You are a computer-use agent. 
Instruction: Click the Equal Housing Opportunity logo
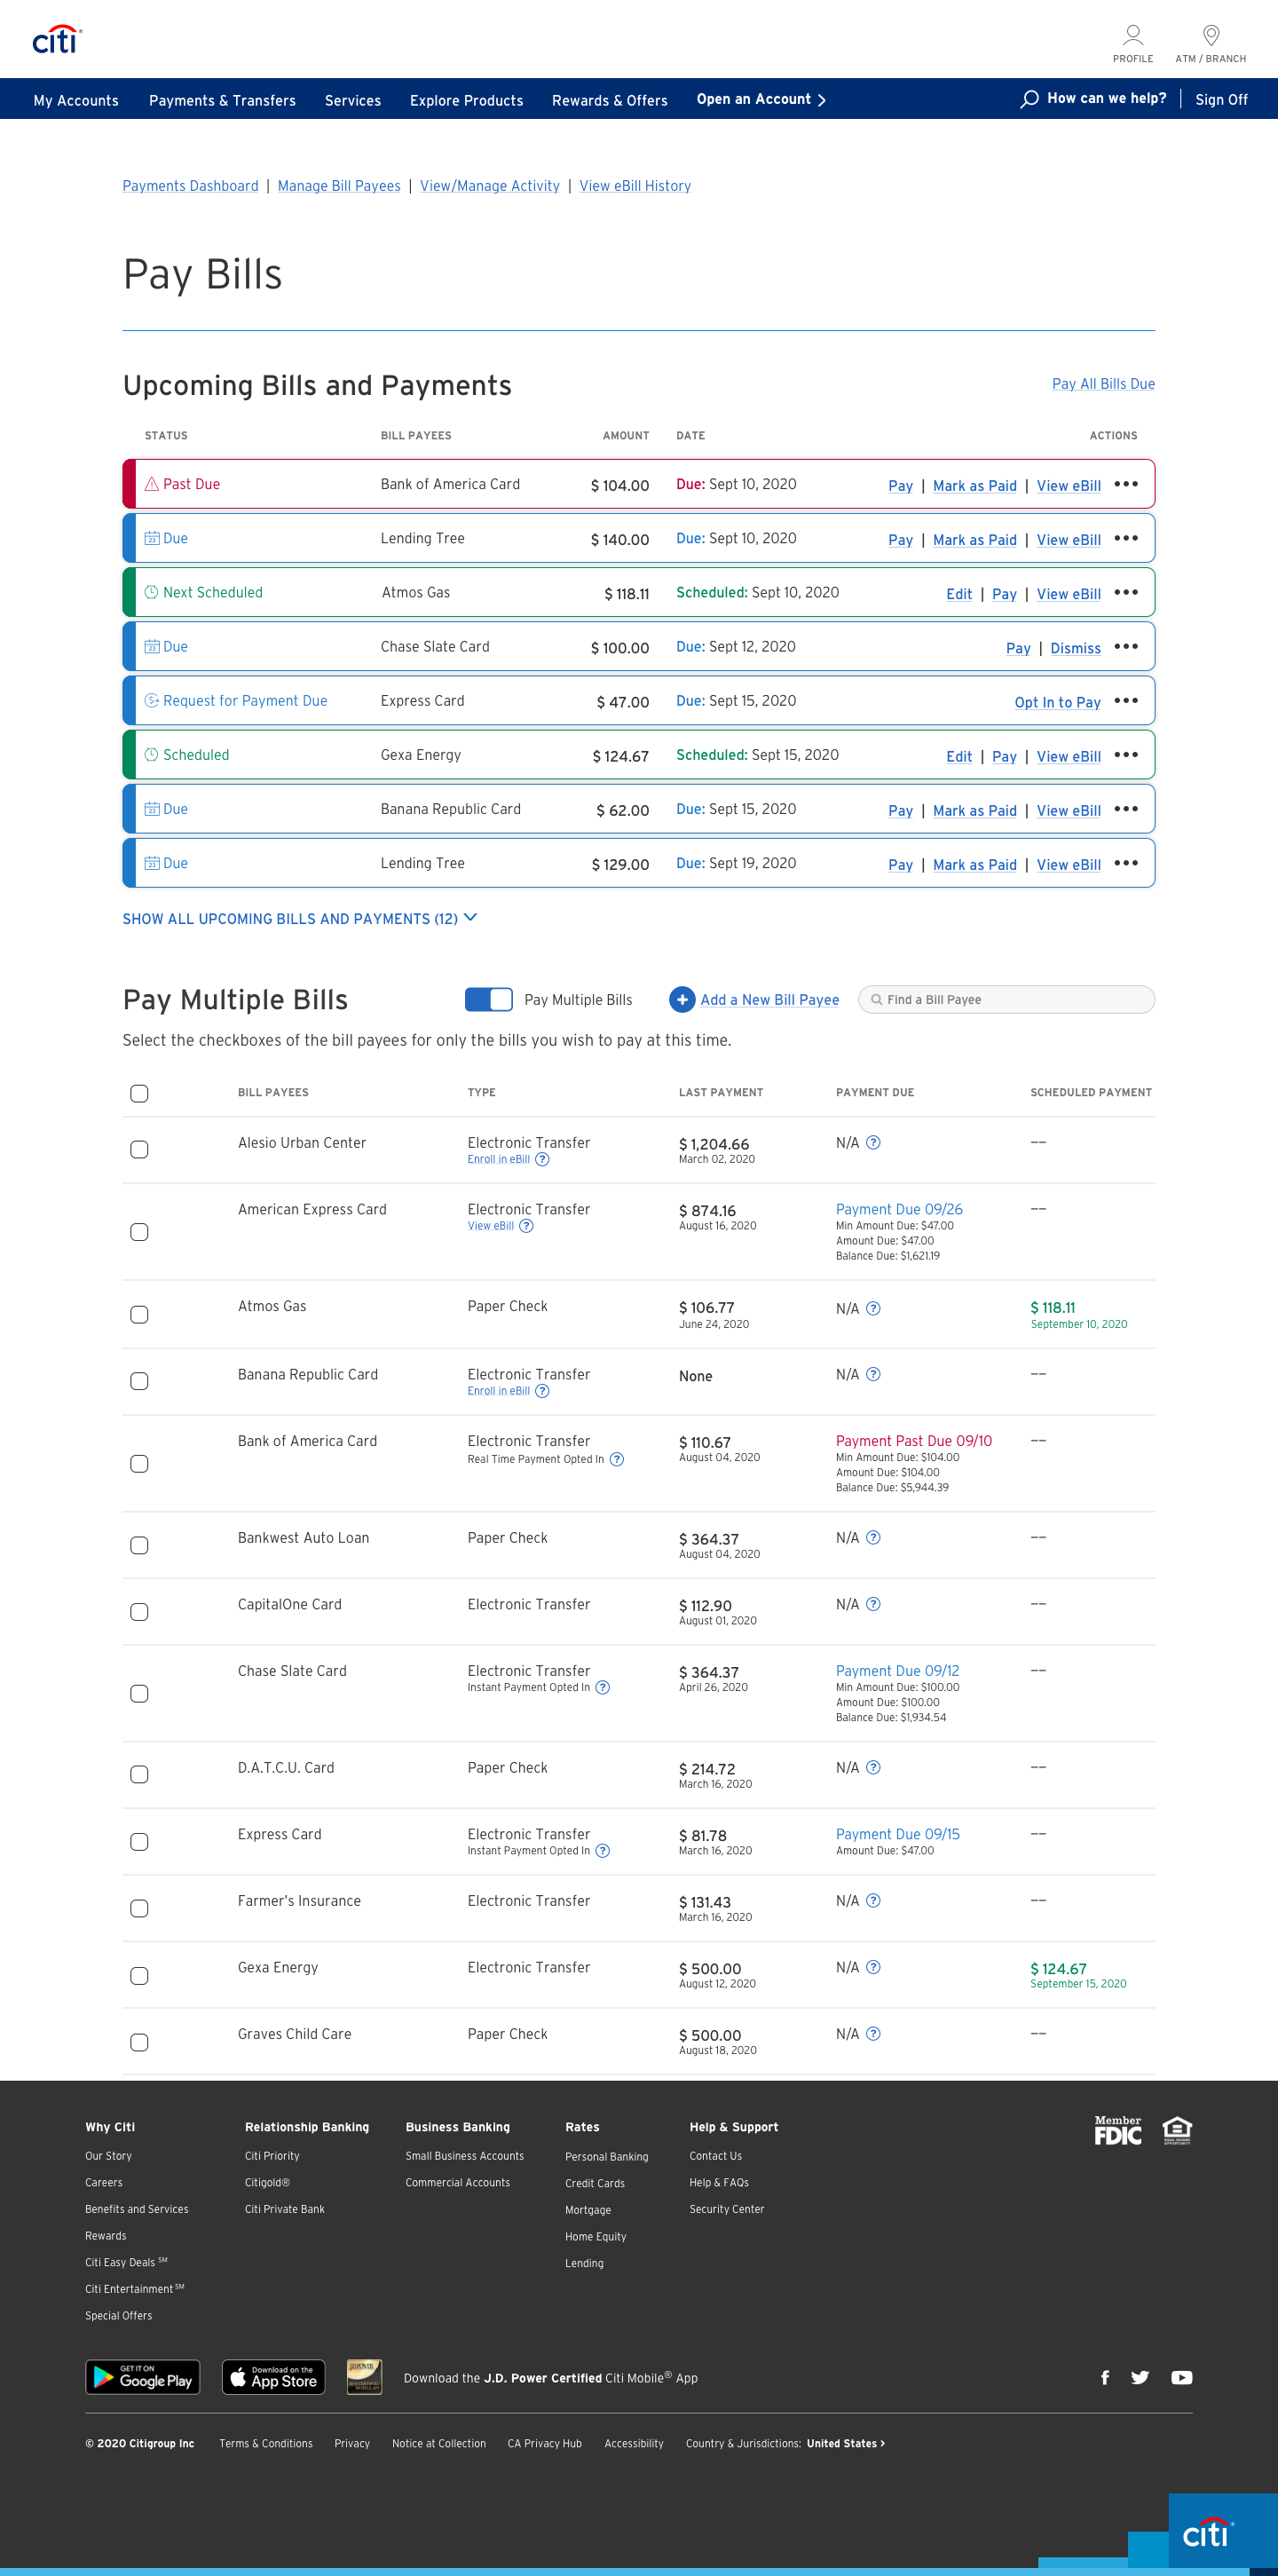click(x=1177, y=2130)
